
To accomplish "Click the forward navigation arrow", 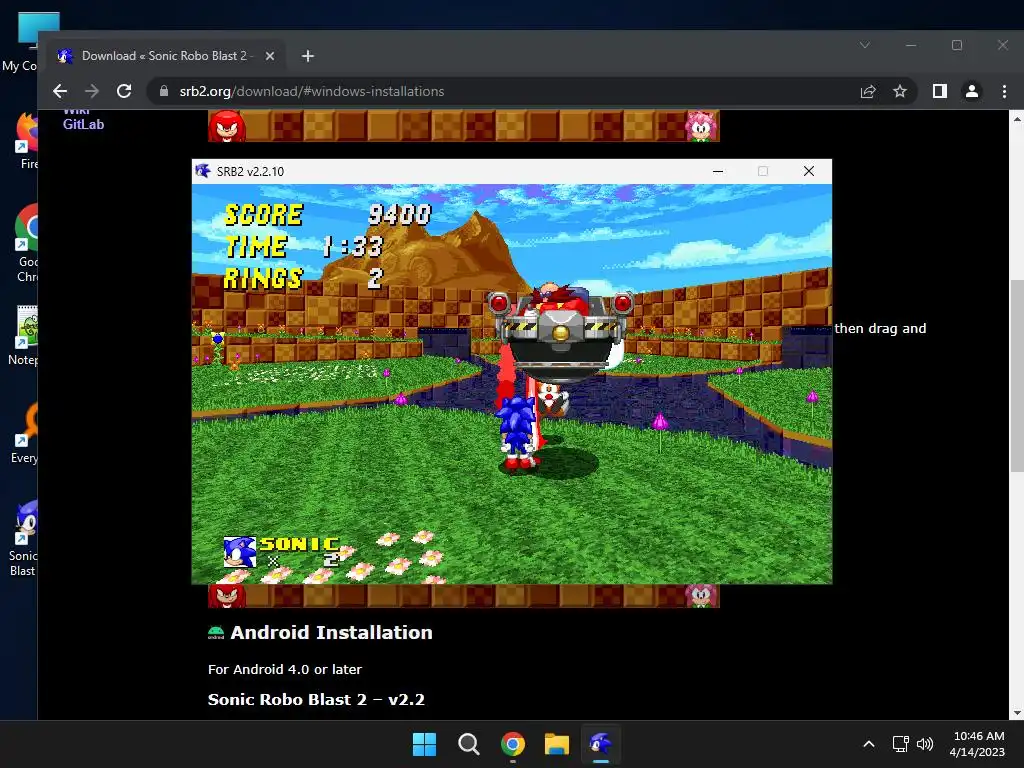I will [x=92, y=91].
